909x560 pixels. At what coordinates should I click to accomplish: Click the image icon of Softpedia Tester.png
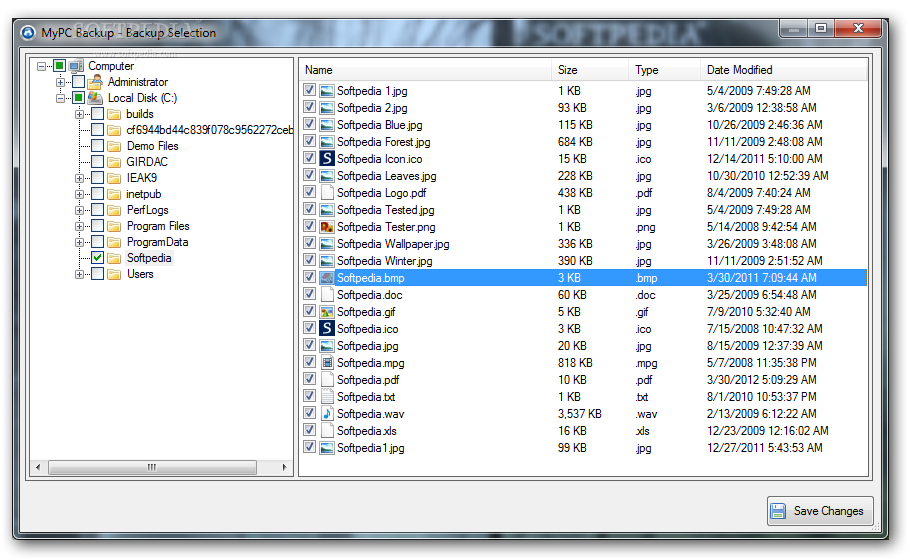tap(327, 227)
